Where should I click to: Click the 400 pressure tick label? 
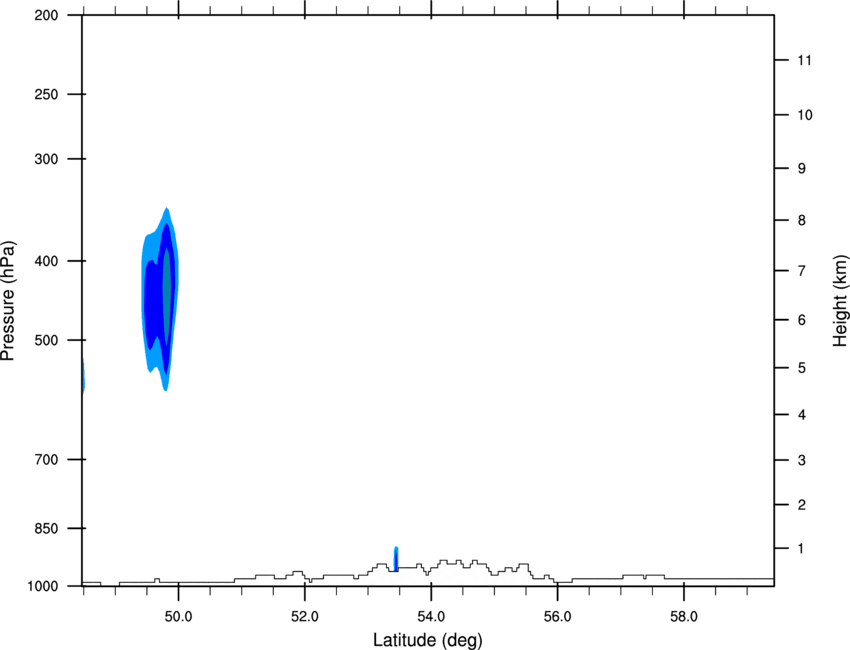[47, 261]
